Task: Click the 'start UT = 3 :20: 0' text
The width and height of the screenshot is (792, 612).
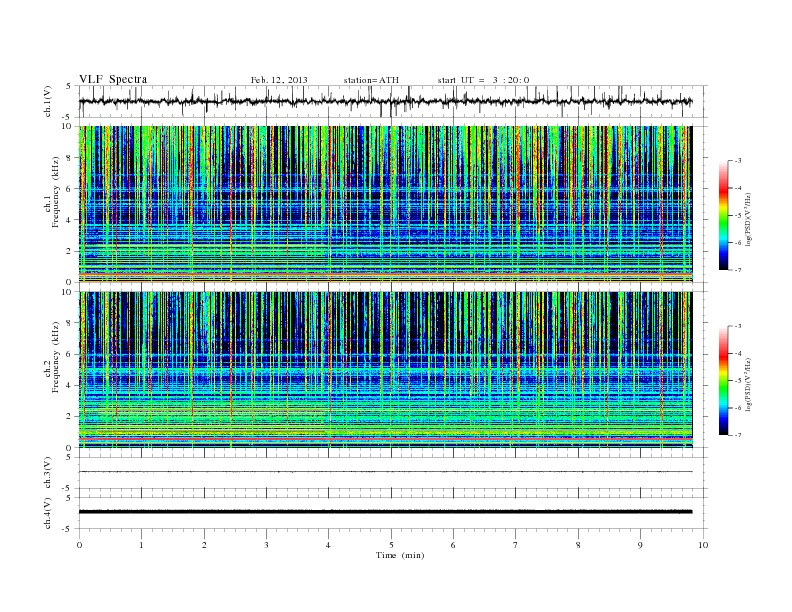Action: coord(483,80)
